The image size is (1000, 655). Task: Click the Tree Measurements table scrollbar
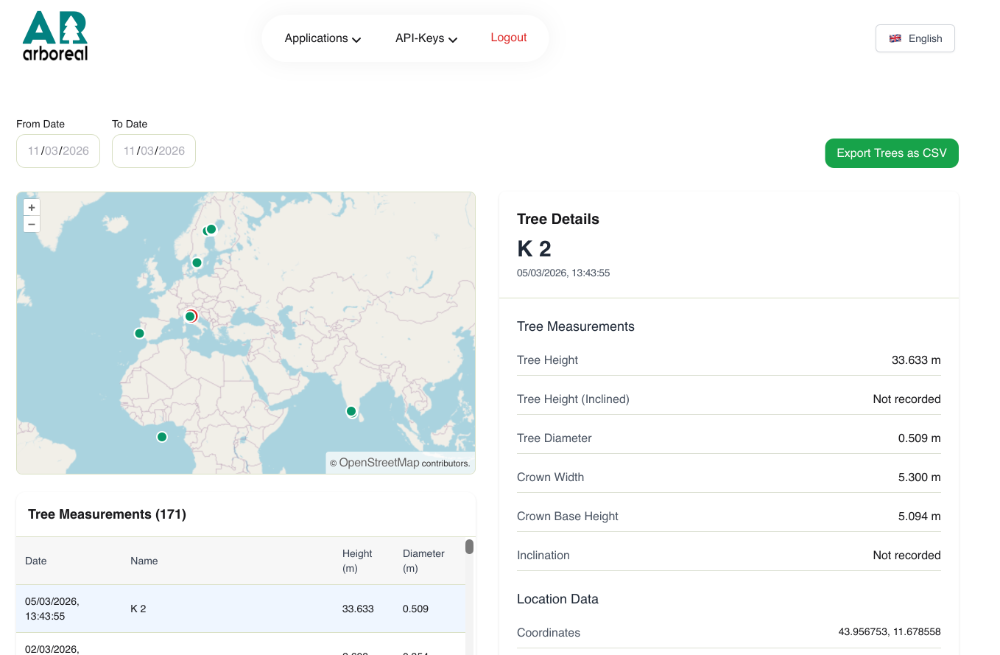click(x=469, y=547)
